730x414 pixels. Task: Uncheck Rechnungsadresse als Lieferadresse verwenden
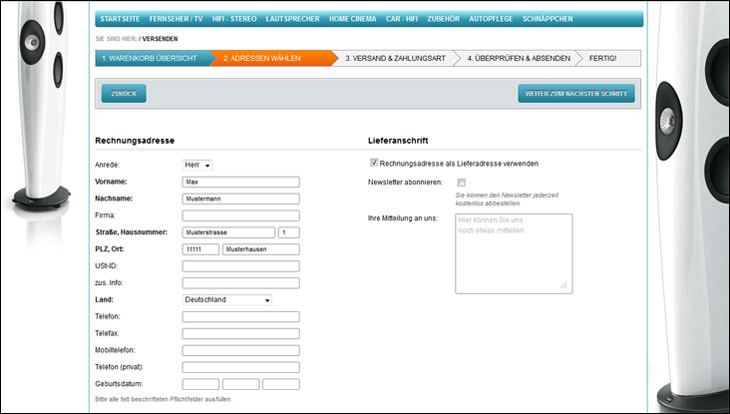[x=374, y=163]
